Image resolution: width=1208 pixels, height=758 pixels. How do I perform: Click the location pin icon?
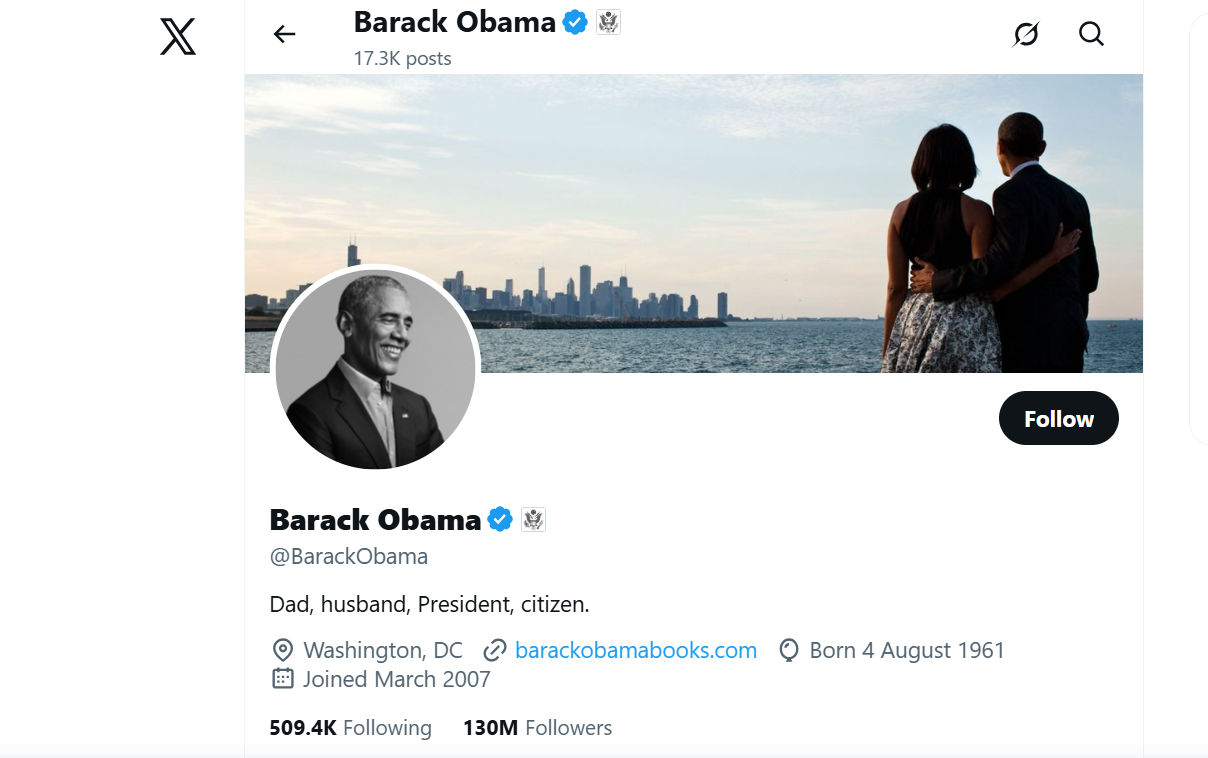282,650
